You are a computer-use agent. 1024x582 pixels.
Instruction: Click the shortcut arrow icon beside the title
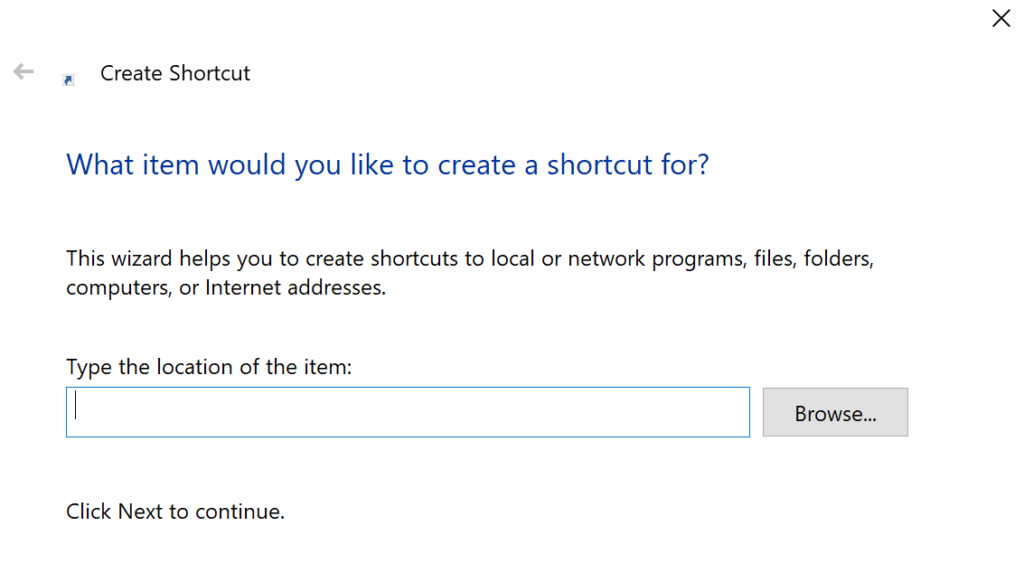coord(68,78)
